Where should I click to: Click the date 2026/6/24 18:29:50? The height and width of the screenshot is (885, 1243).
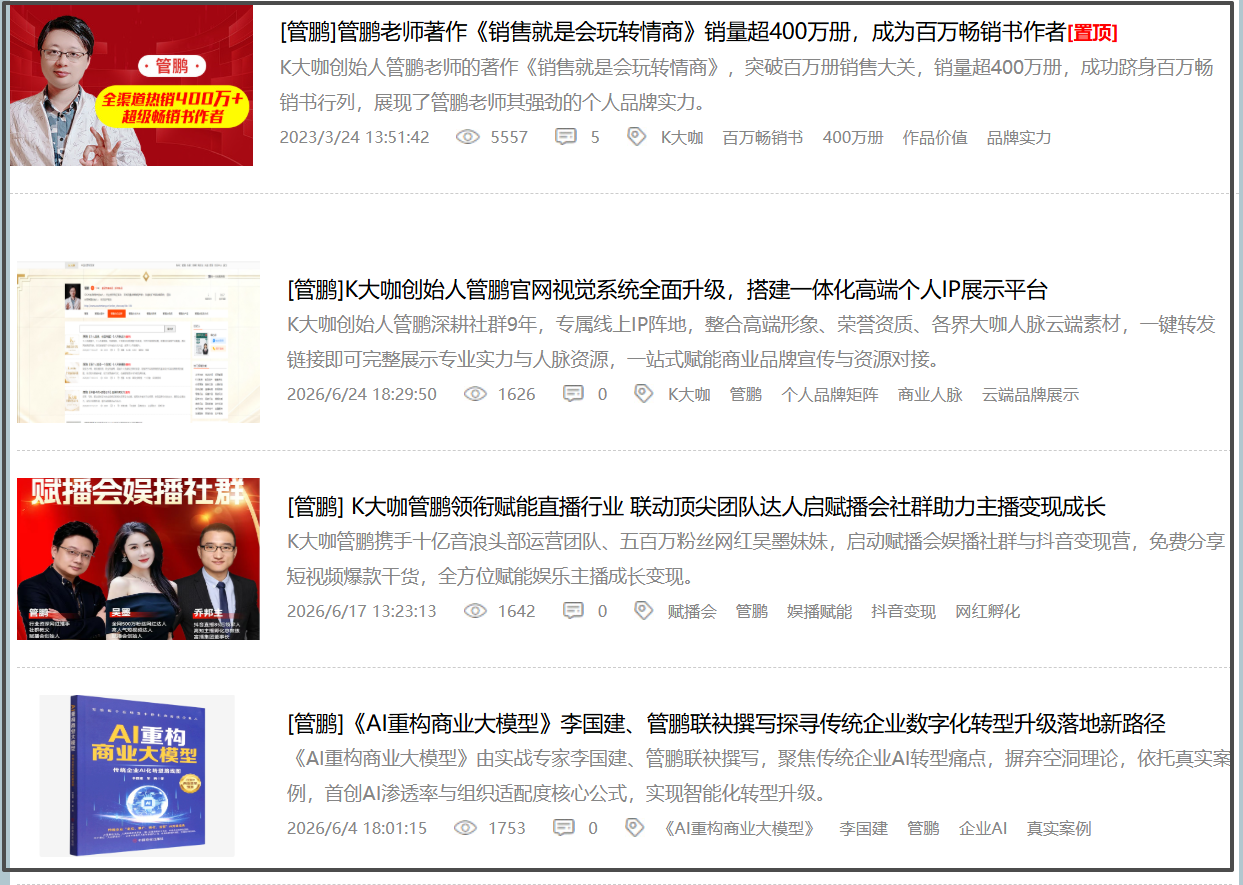tap(362, 395)
